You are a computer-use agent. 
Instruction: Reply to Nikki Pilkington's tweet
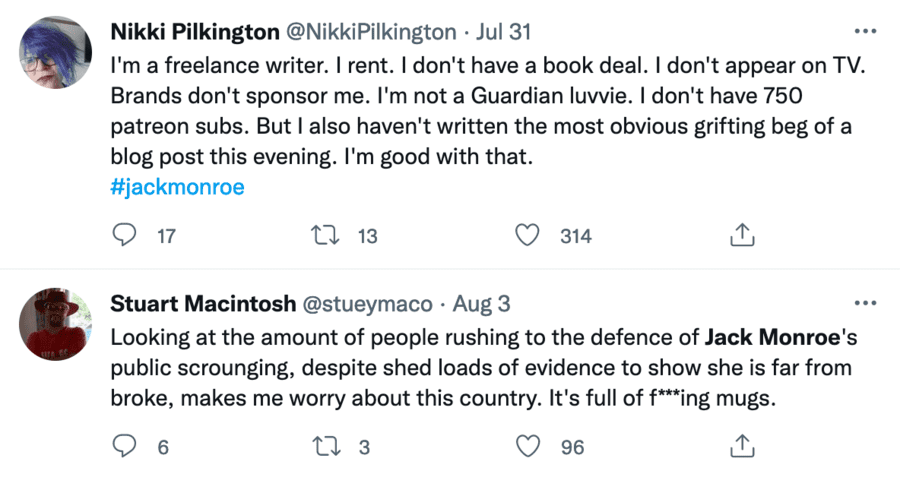click(x=125, y=236)
